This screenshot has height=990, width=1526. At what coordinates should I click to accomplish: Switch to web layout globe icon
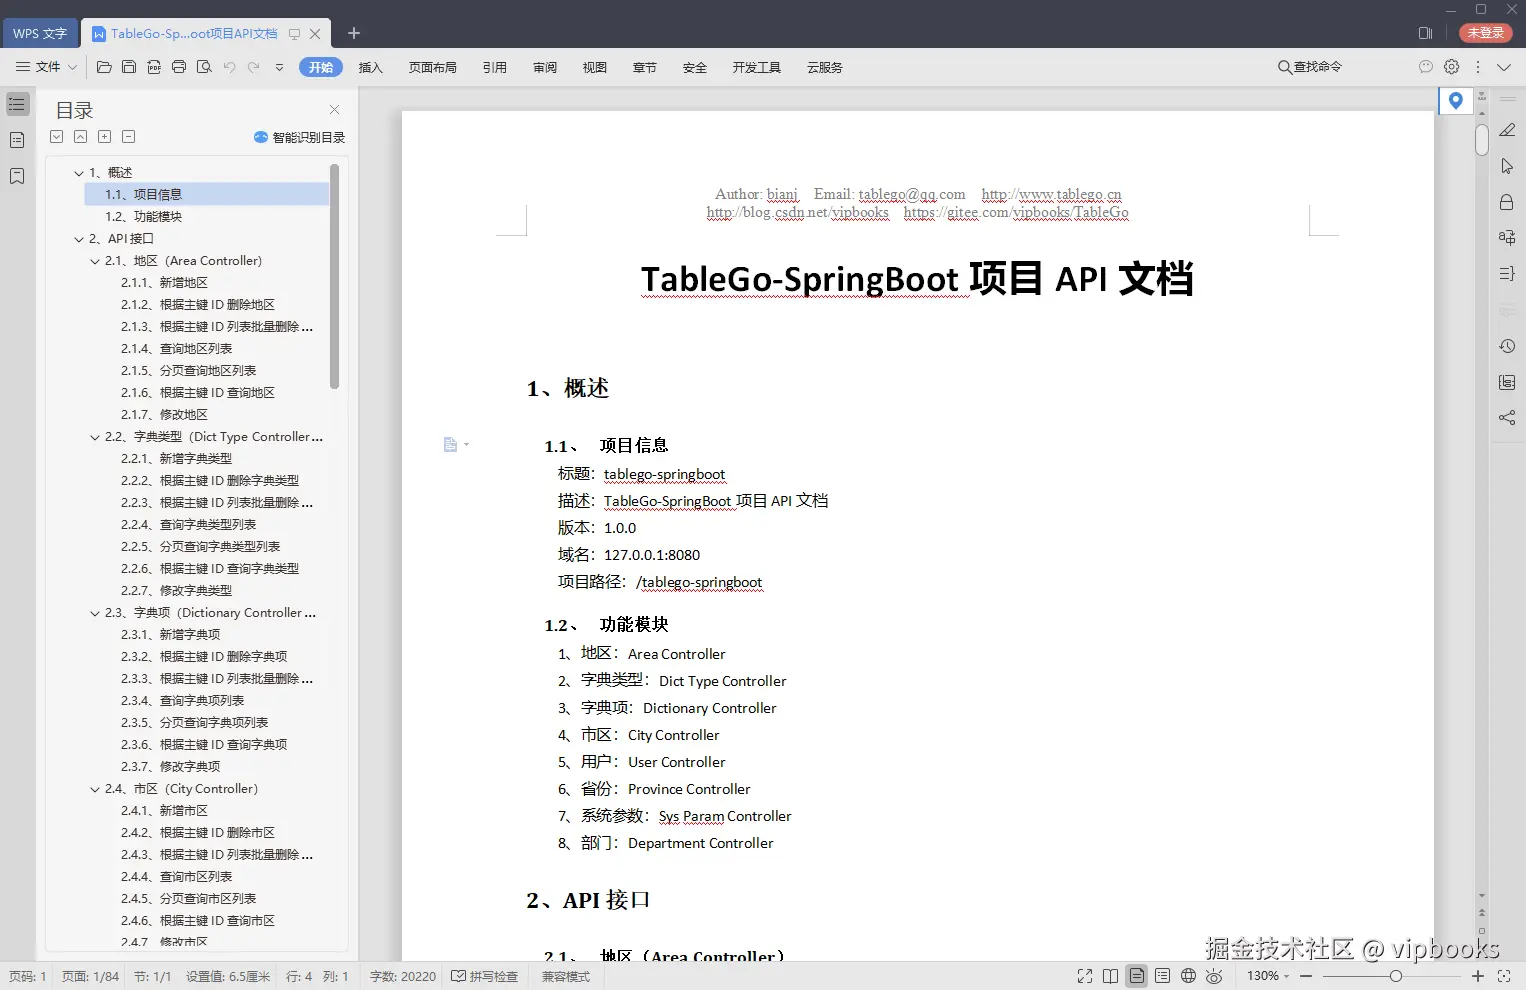[1188, 976]
